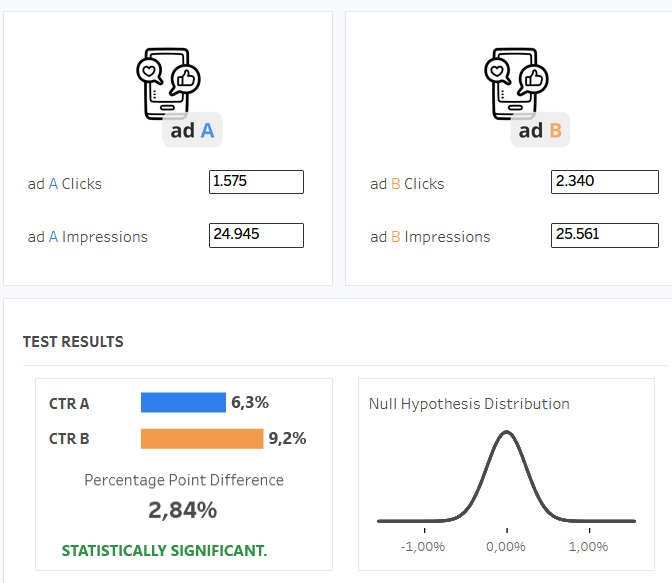Click the 2,84% percentage point difference value
This screenshot has width=672, height=583.
[183, 510]
